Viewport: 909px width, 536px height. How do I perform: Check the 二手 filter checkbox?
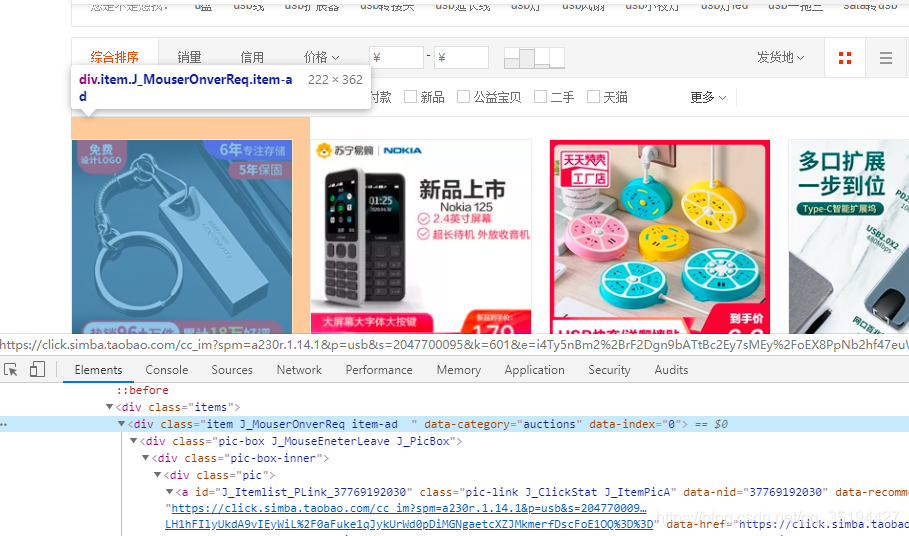[540, 97]
